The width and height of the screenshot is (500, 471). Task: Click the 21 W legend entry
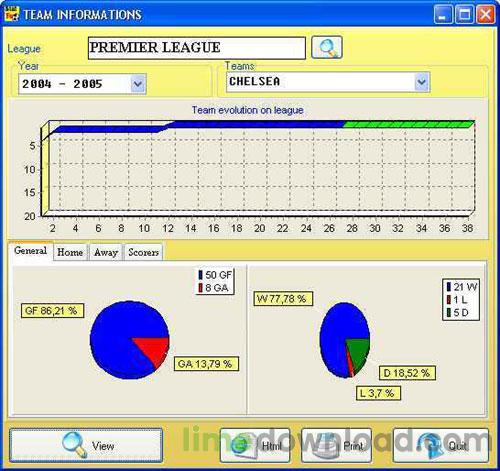coord(461,287)
